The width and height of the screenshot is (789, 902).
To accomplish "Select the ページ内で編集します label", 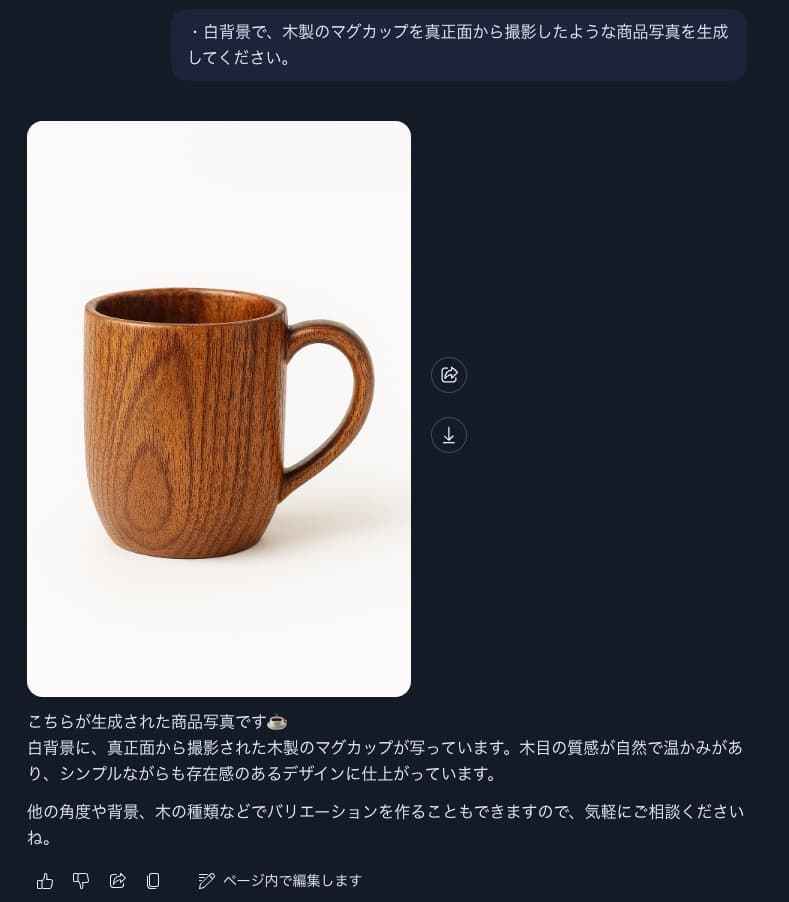I will (x=293, y=881).
